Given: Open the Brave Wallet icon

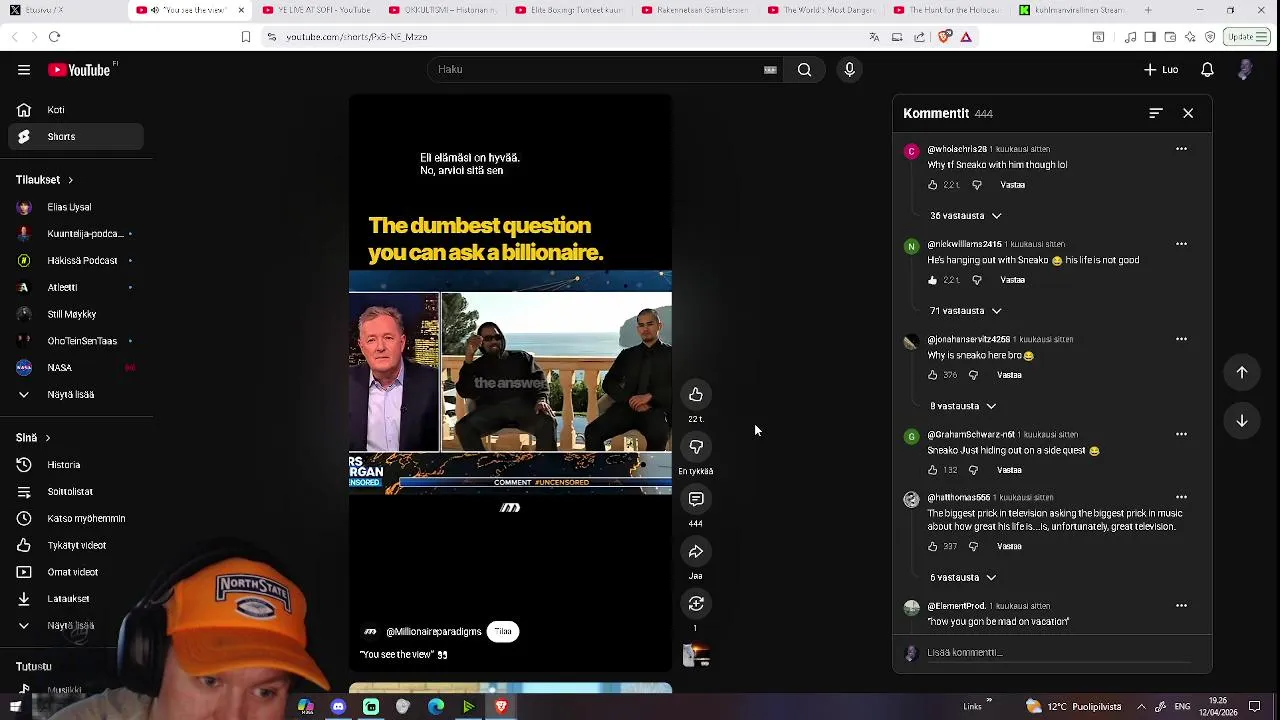Looking at the screenshot, I should pyautogui.click(x=1170, y=37).
